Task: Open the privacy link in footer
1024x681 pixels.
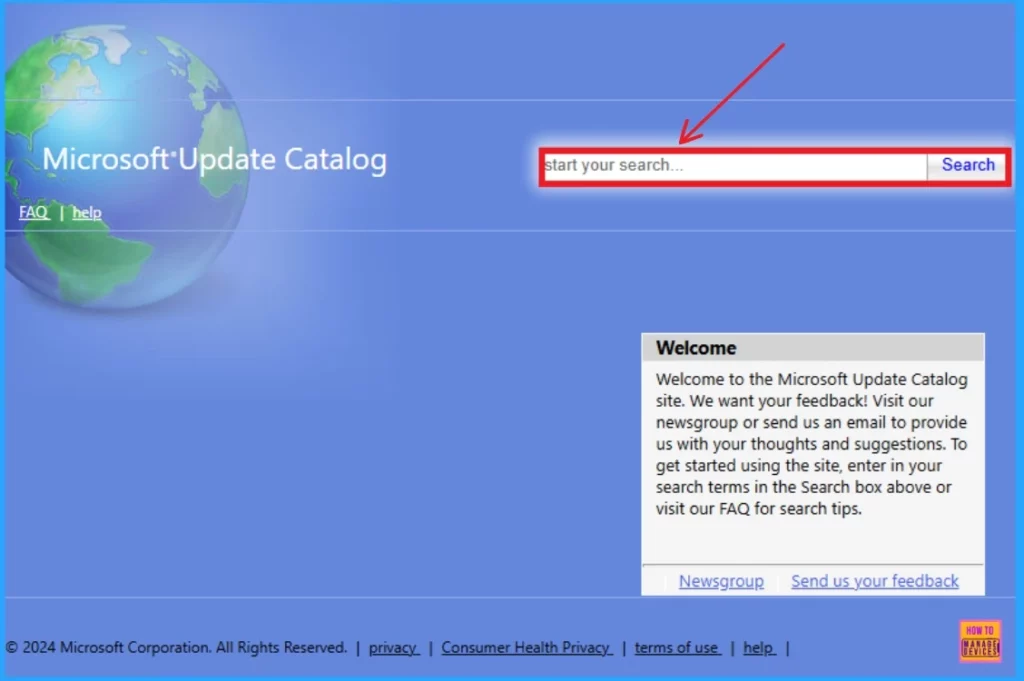Action: 393,647
